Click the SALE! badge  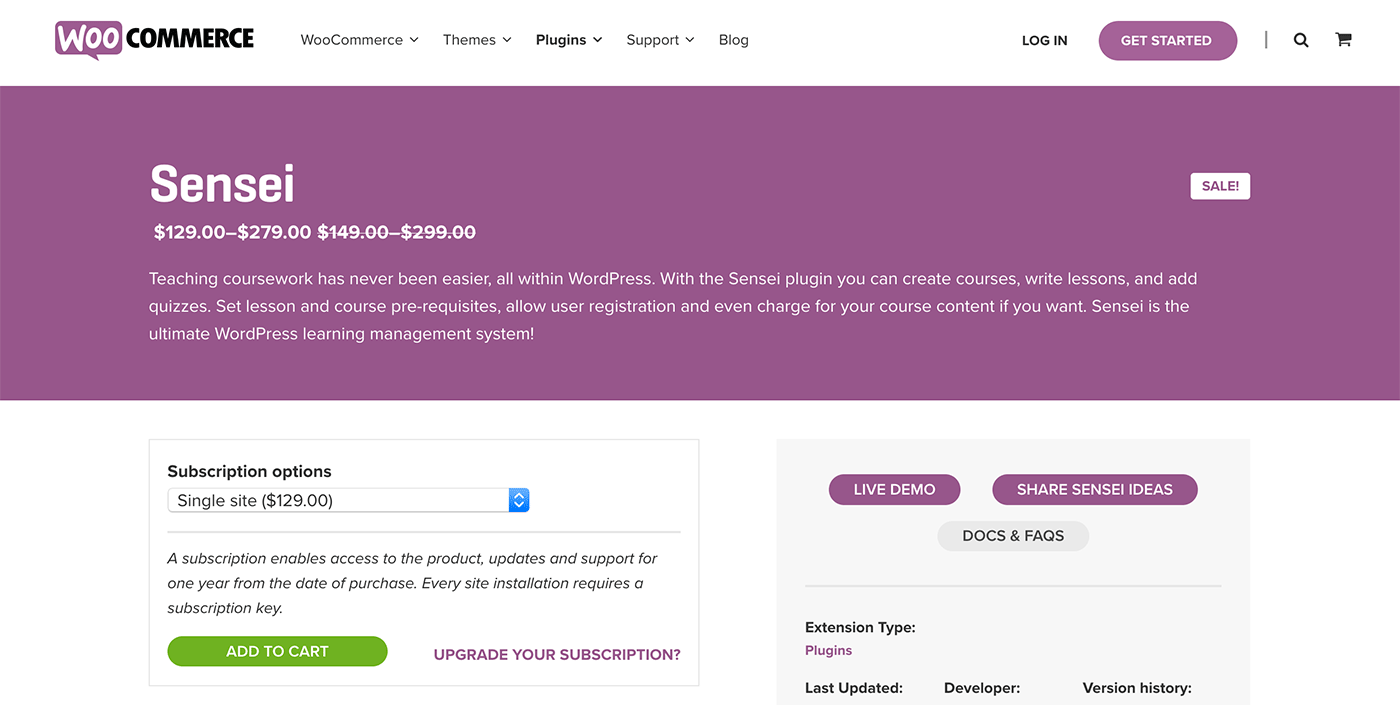(x=1220, y=186)
